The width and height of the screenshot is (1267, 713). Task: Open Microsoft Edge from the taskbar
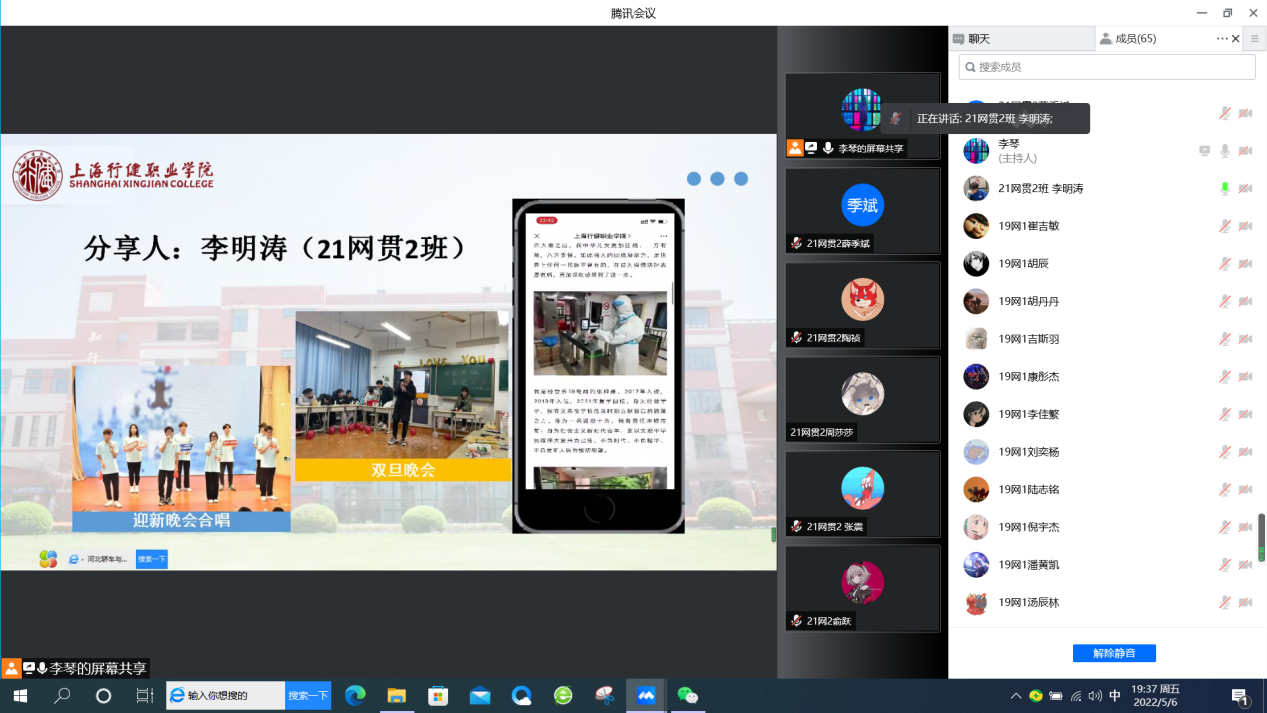pyautogui.click(x=355, y=696)
